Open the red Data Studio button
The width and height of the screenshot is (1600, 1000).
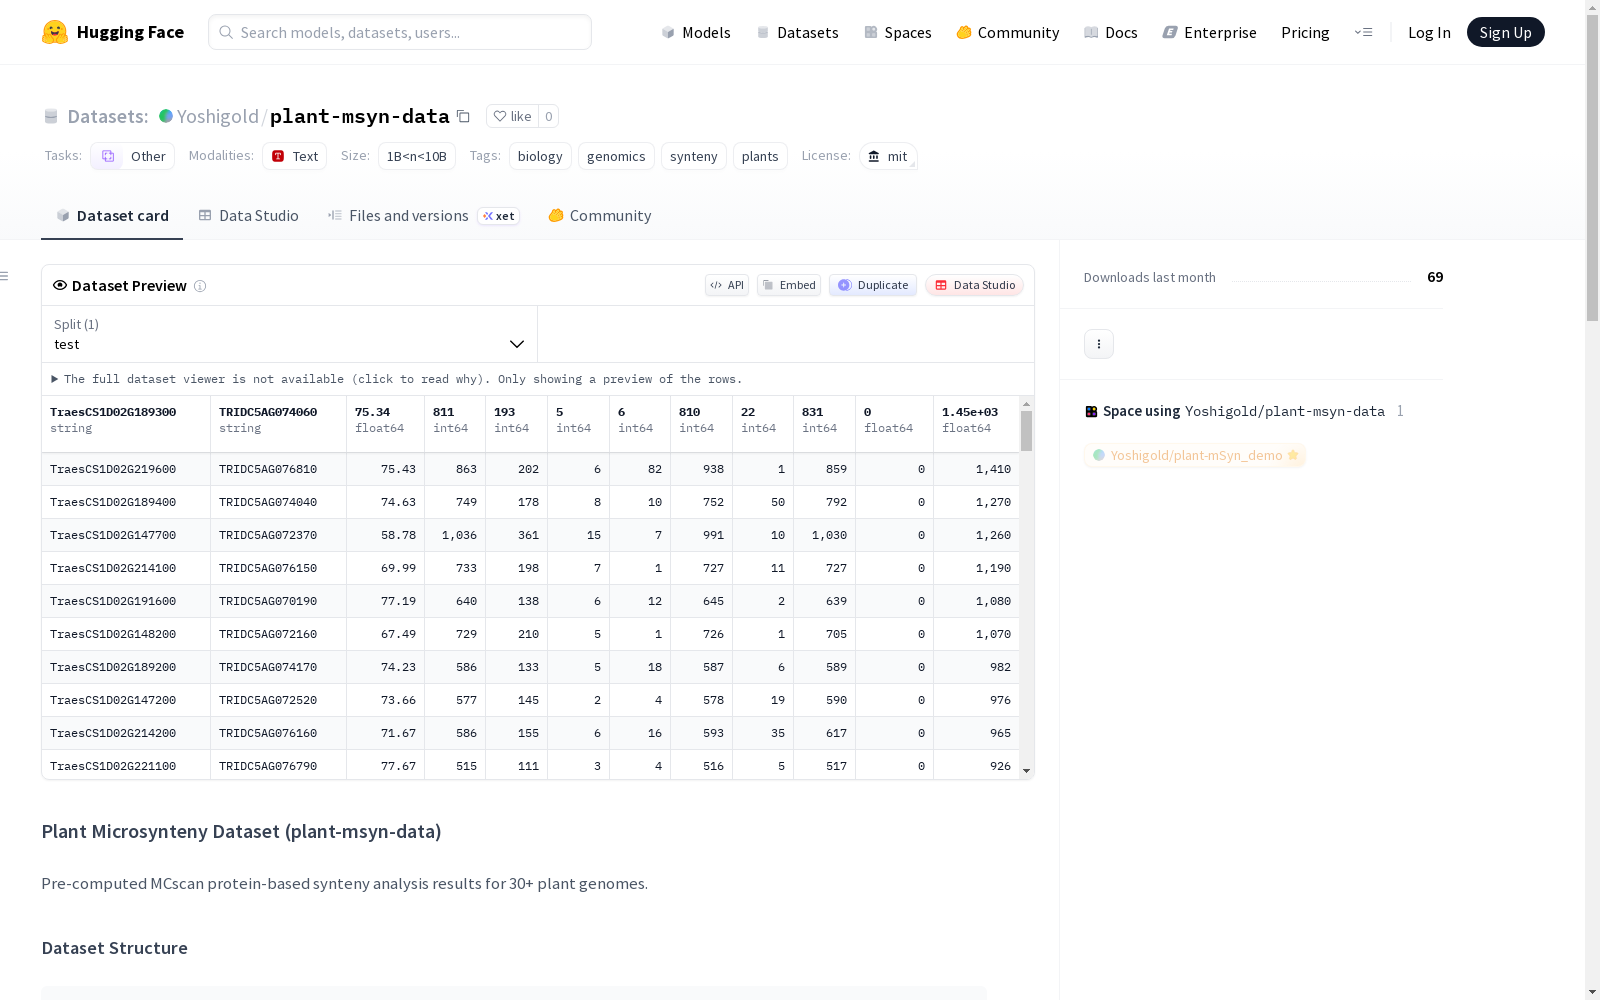coord(975,285)
